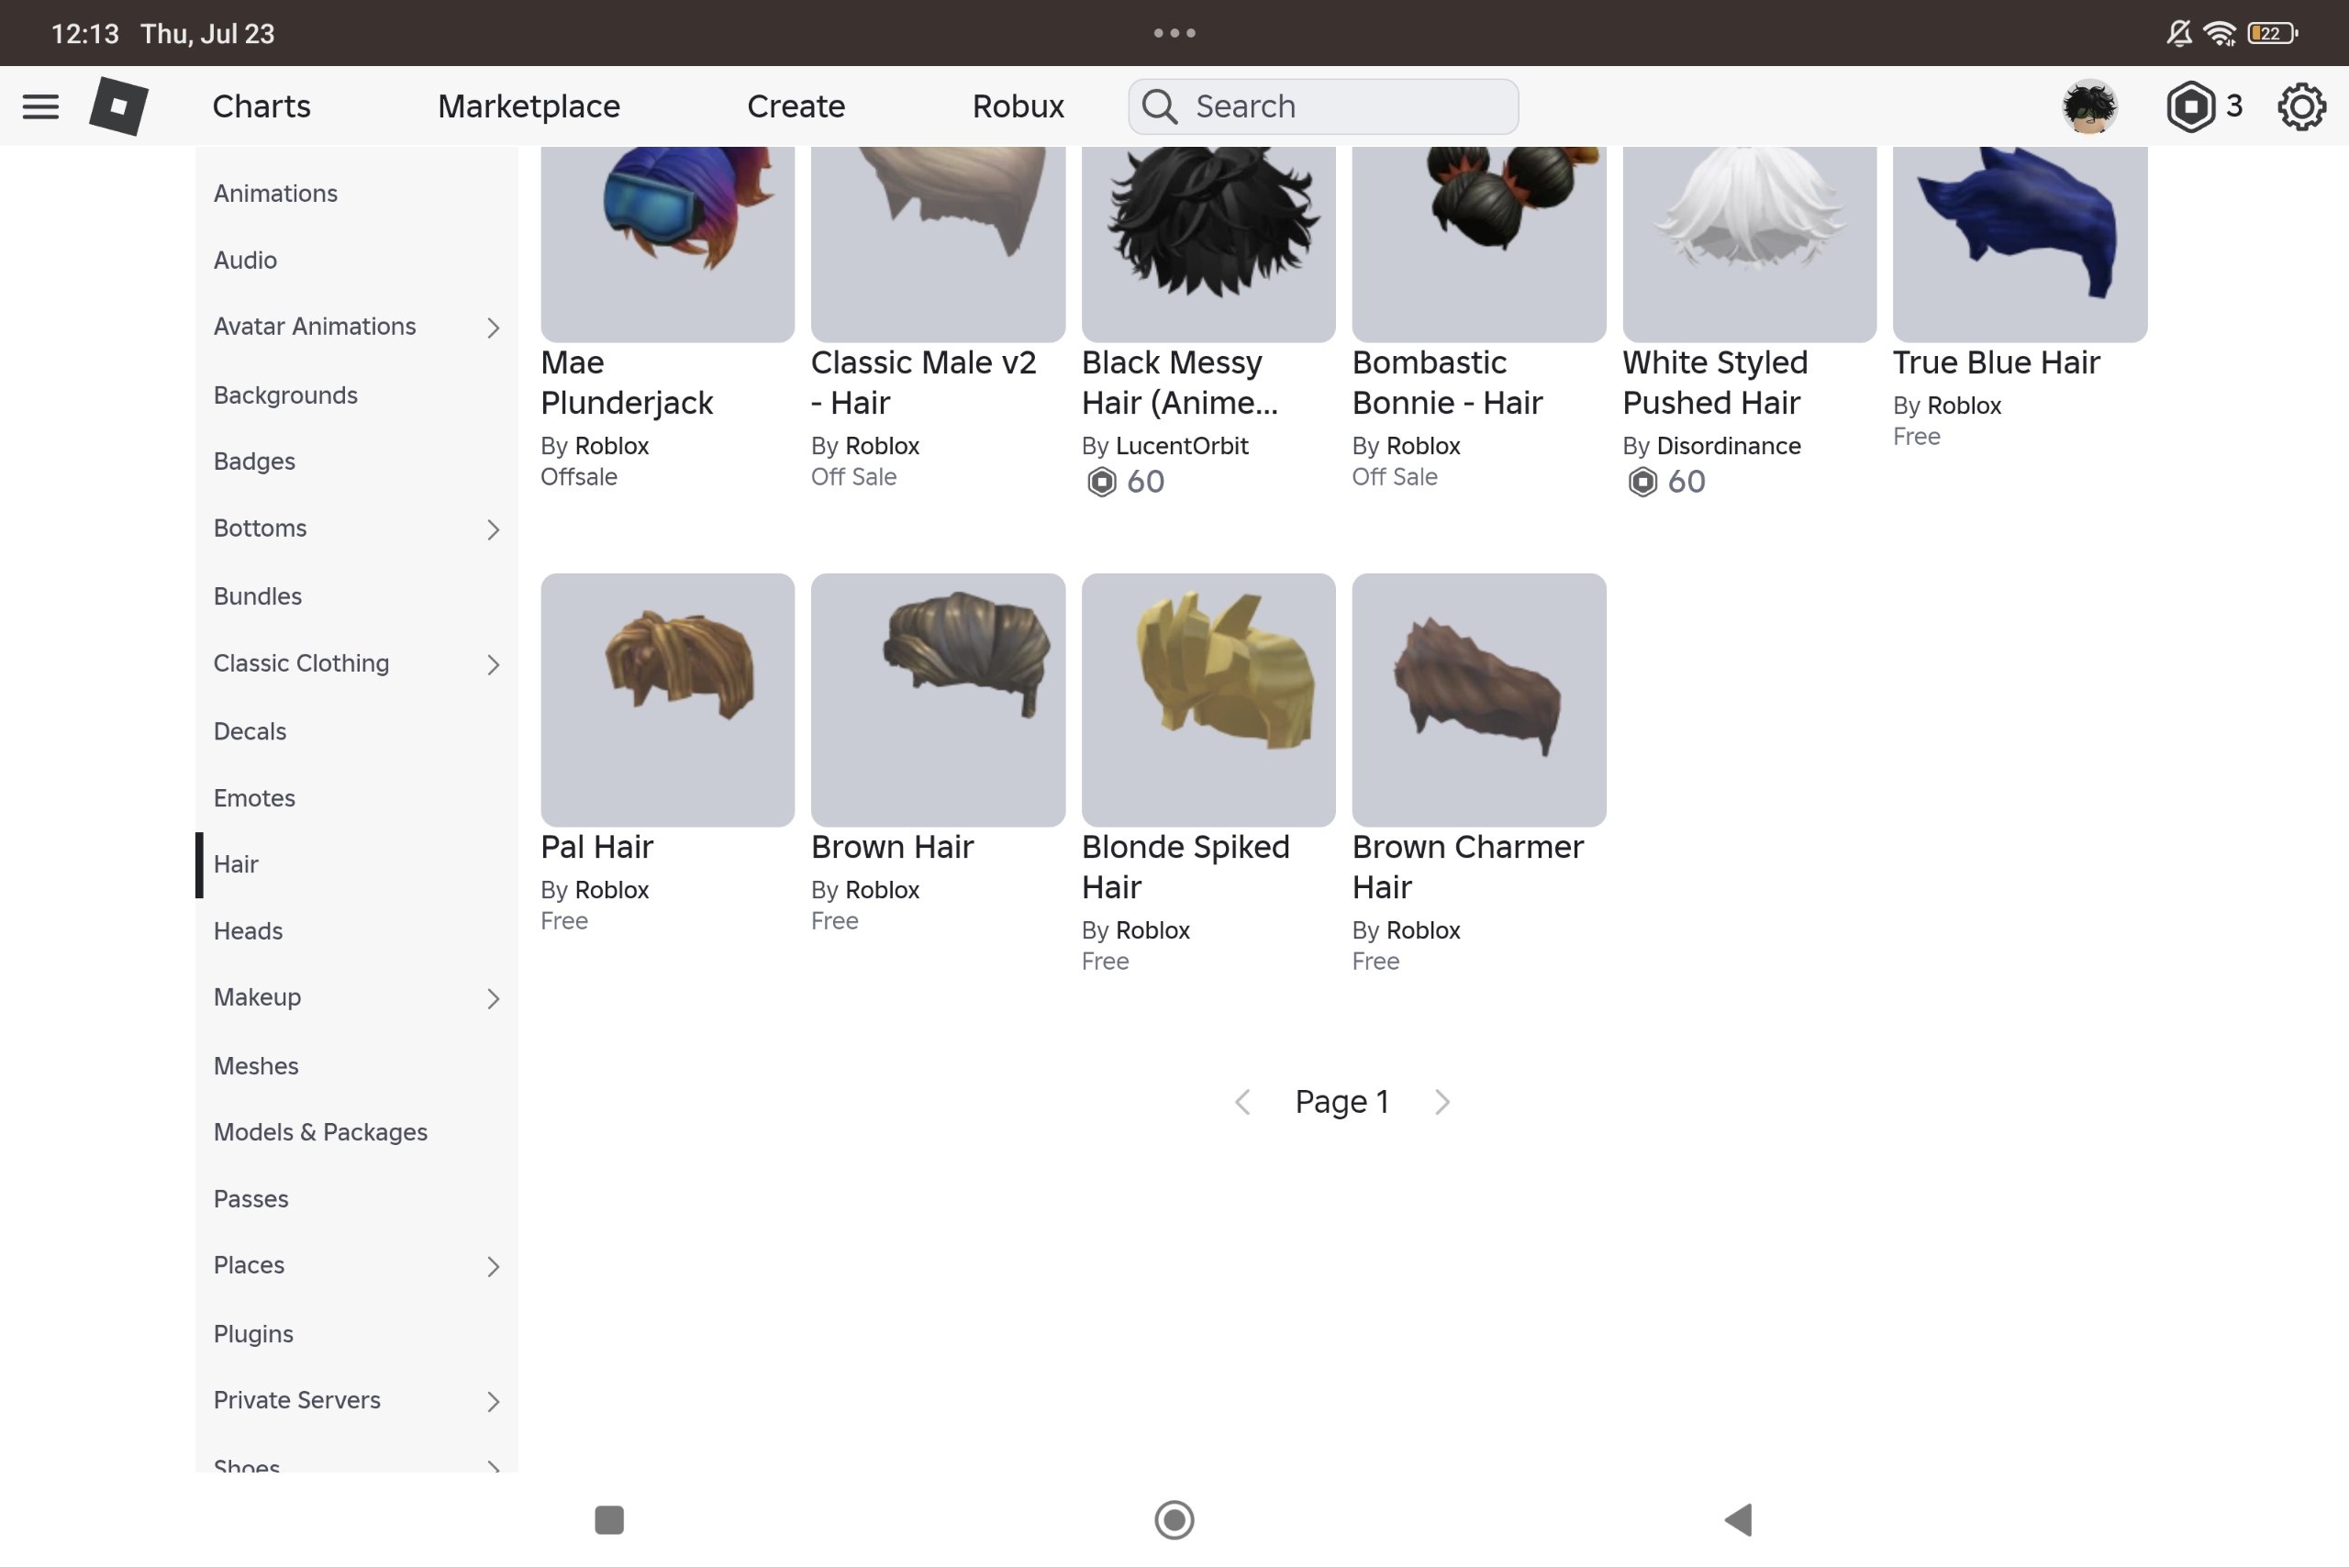Image resolution: width=2349 pixels, height=1568 pixels.
Task: Open the Blonde Spiked Hair thumbnail
Action: pos(1209,700)
